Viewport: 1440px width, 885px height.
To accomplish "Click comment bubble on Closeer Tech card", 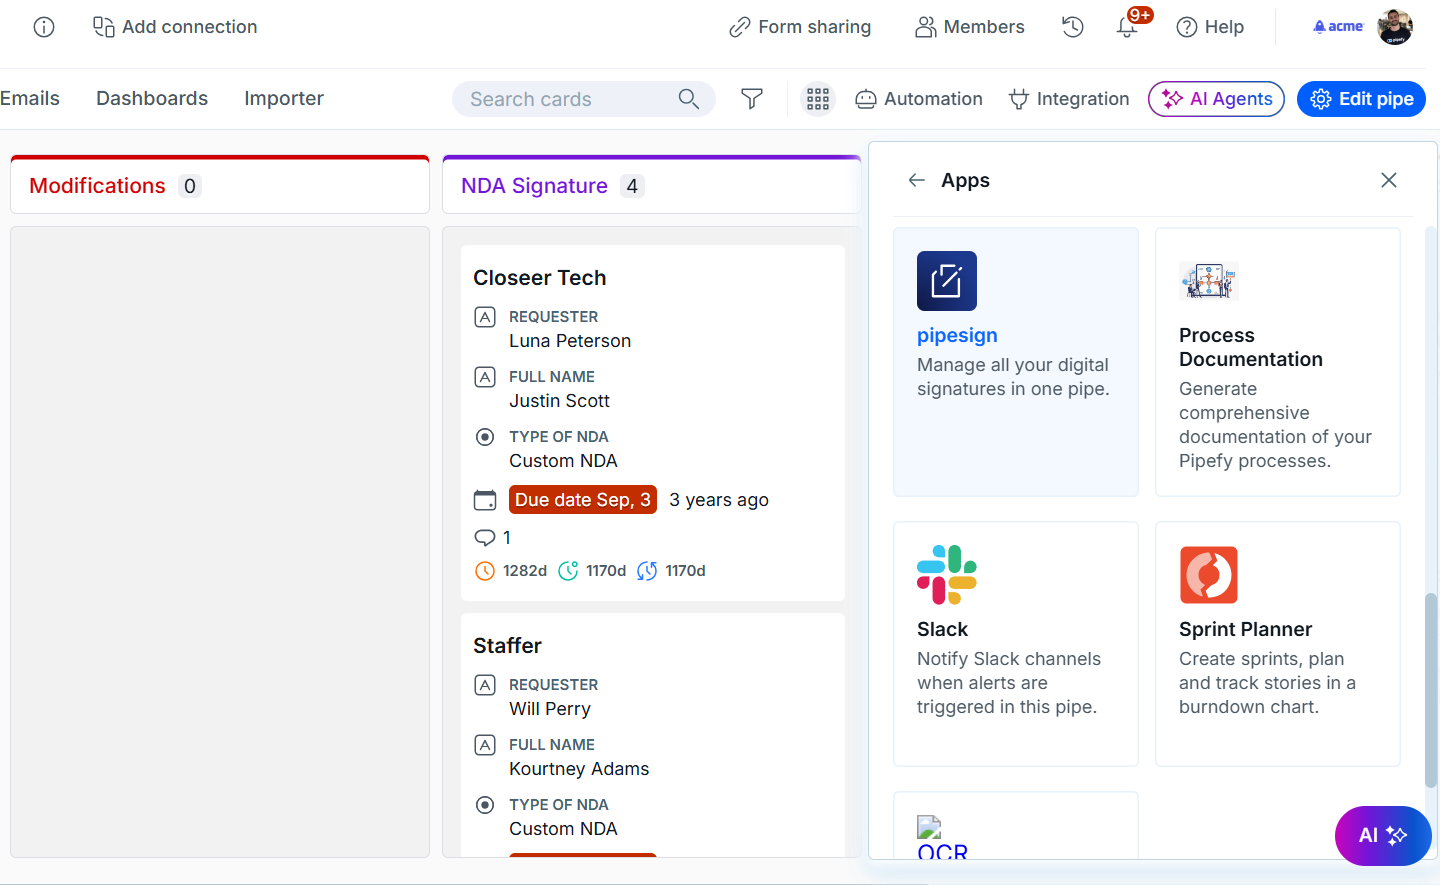I will (x=485, y=538).
